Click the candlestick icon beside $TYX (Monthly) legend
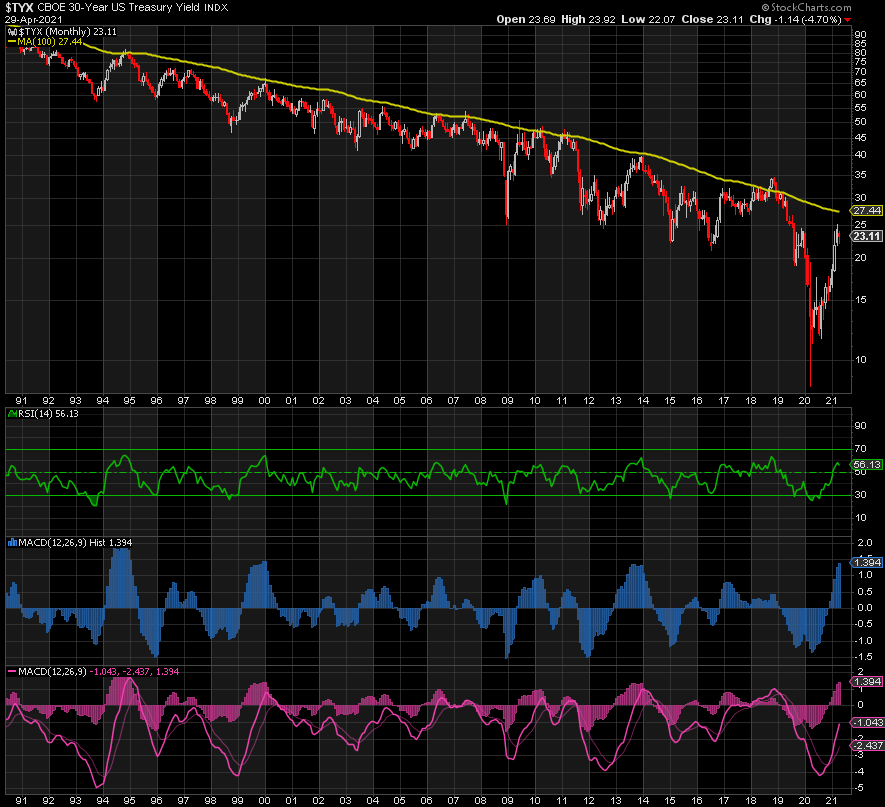Image resolution: width=885 pixels, height=807 pixels. click(x=12, y=32)
